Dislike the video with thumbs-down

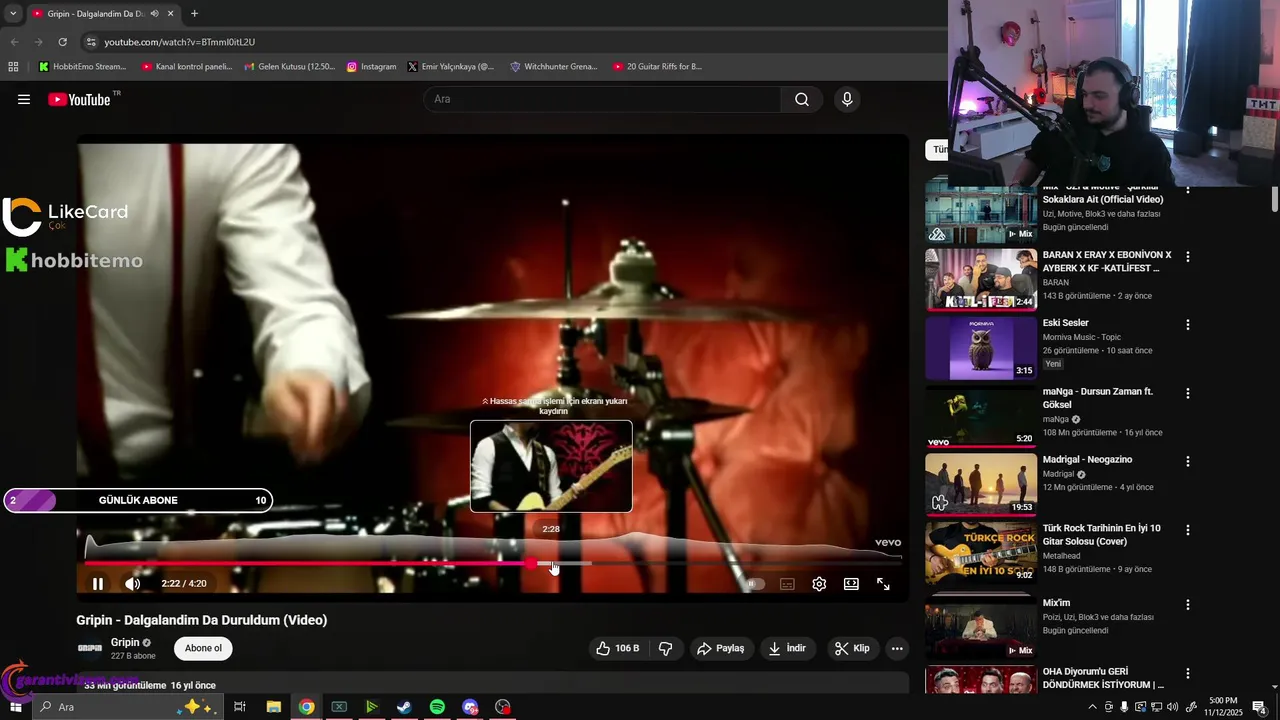click(666, 648)
